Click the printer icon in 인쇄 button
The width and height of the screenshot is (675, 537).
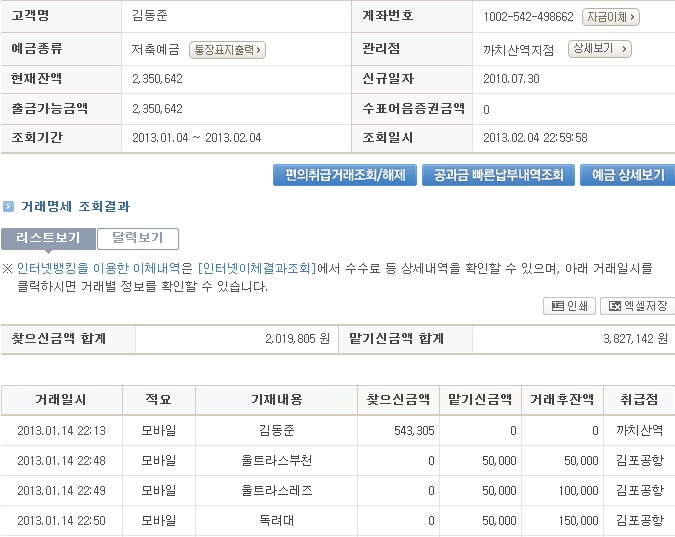coord(557,306)
